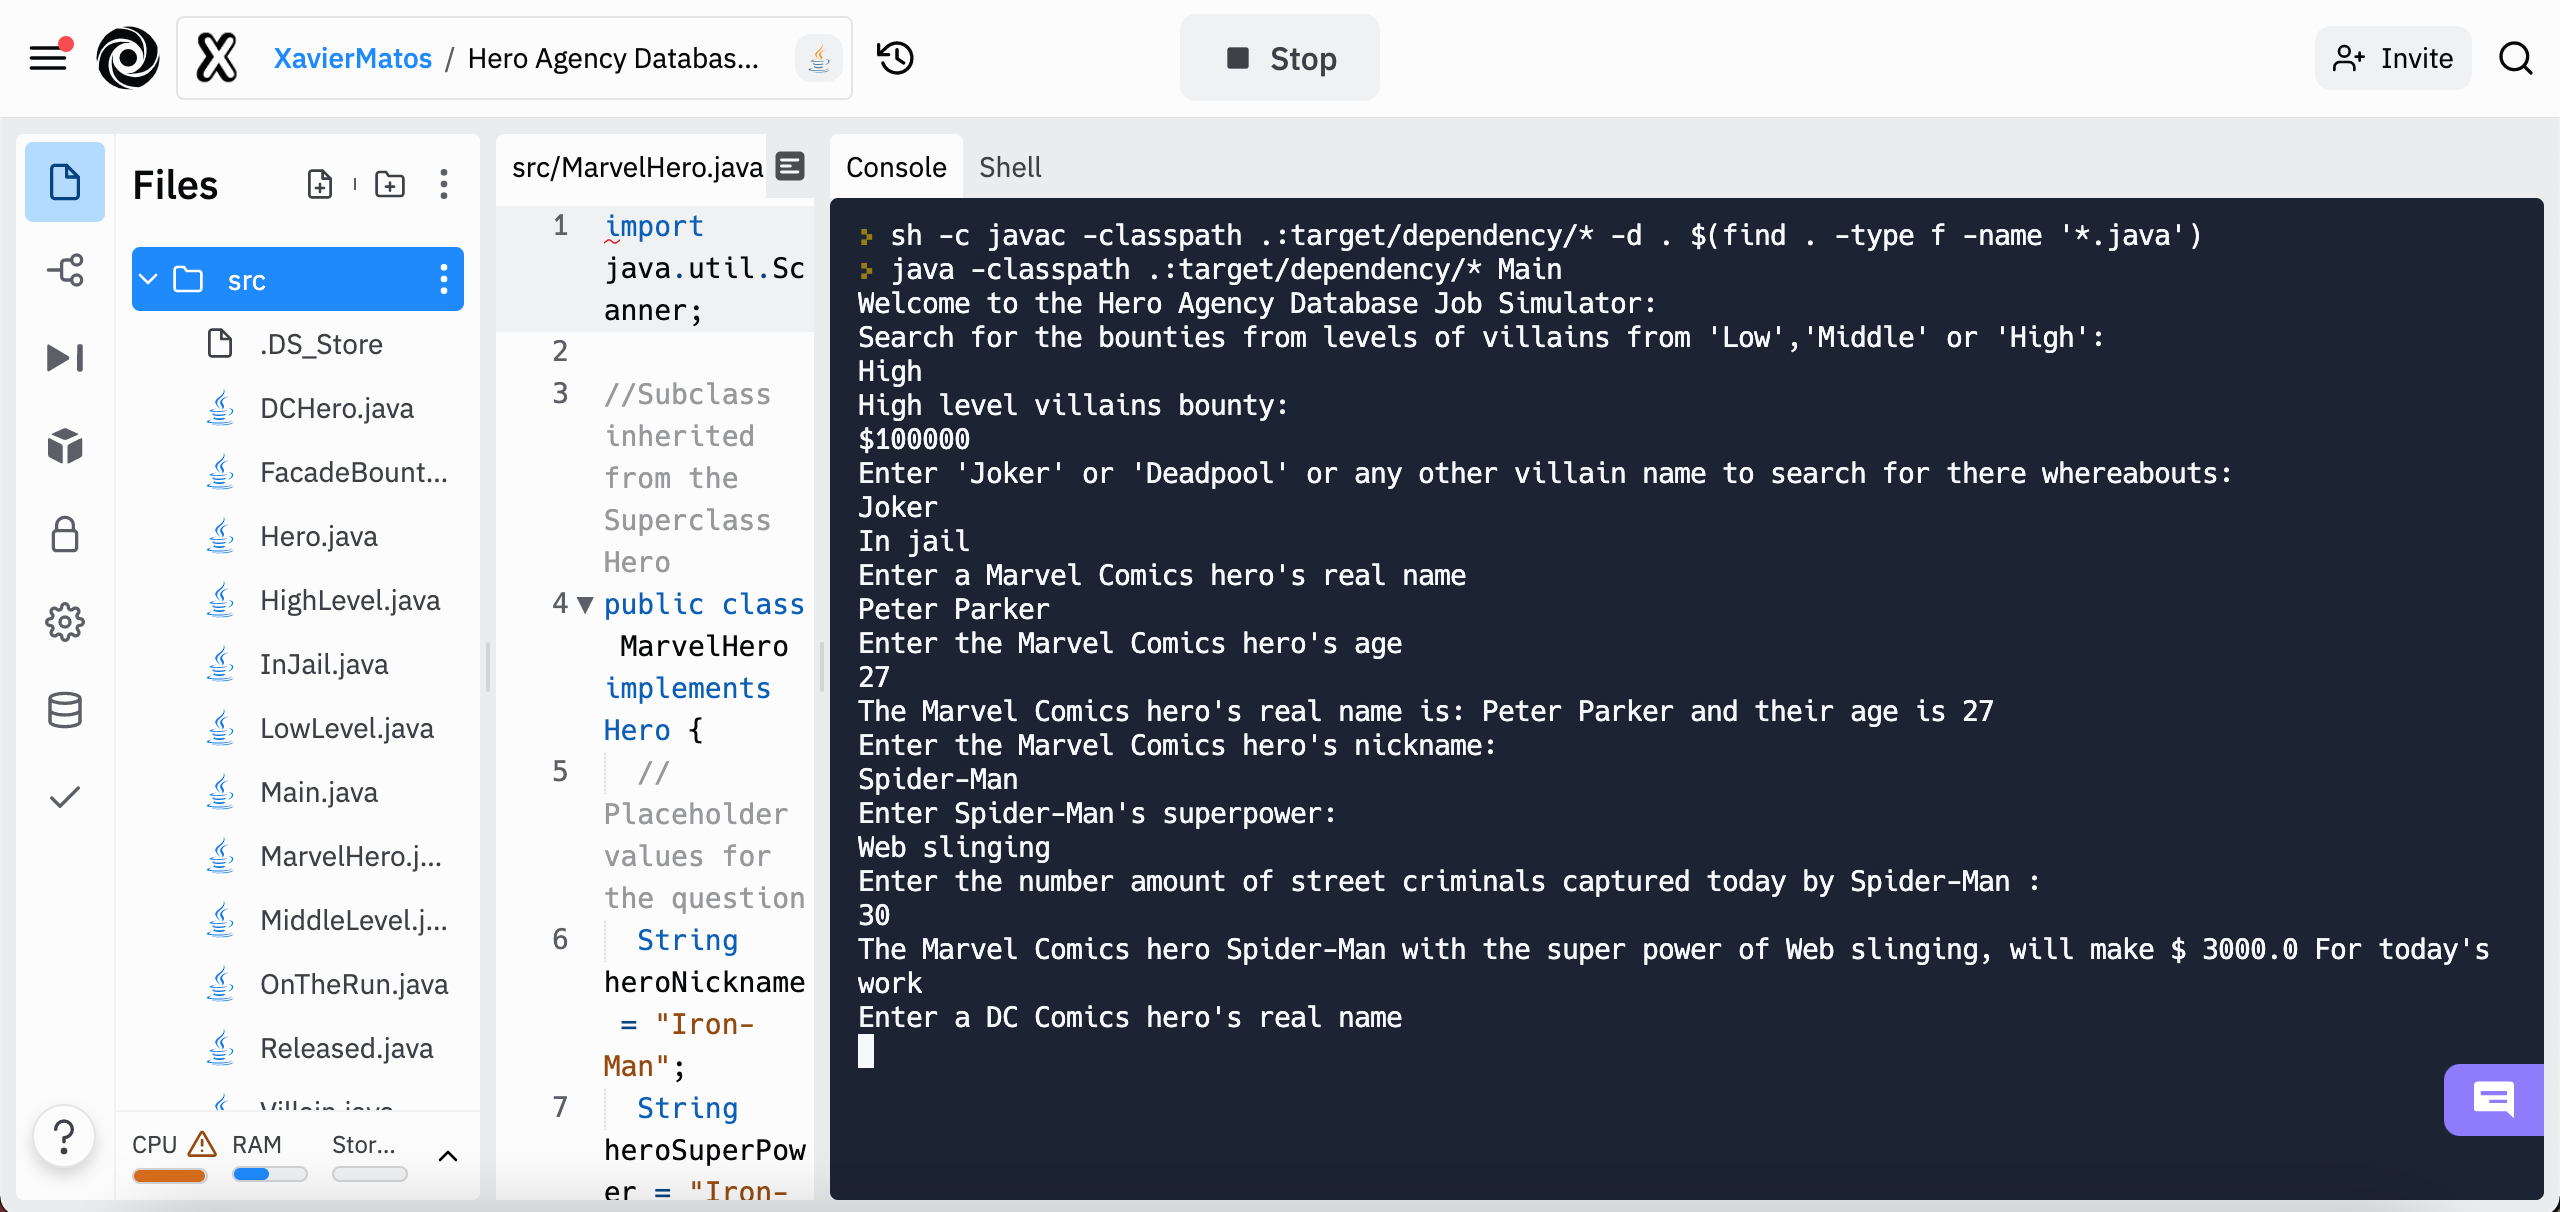The height and width of the screenshot is (1212, 2560).
Task: Toggle the files panel sidebar icon
Action: click(65, 180)
